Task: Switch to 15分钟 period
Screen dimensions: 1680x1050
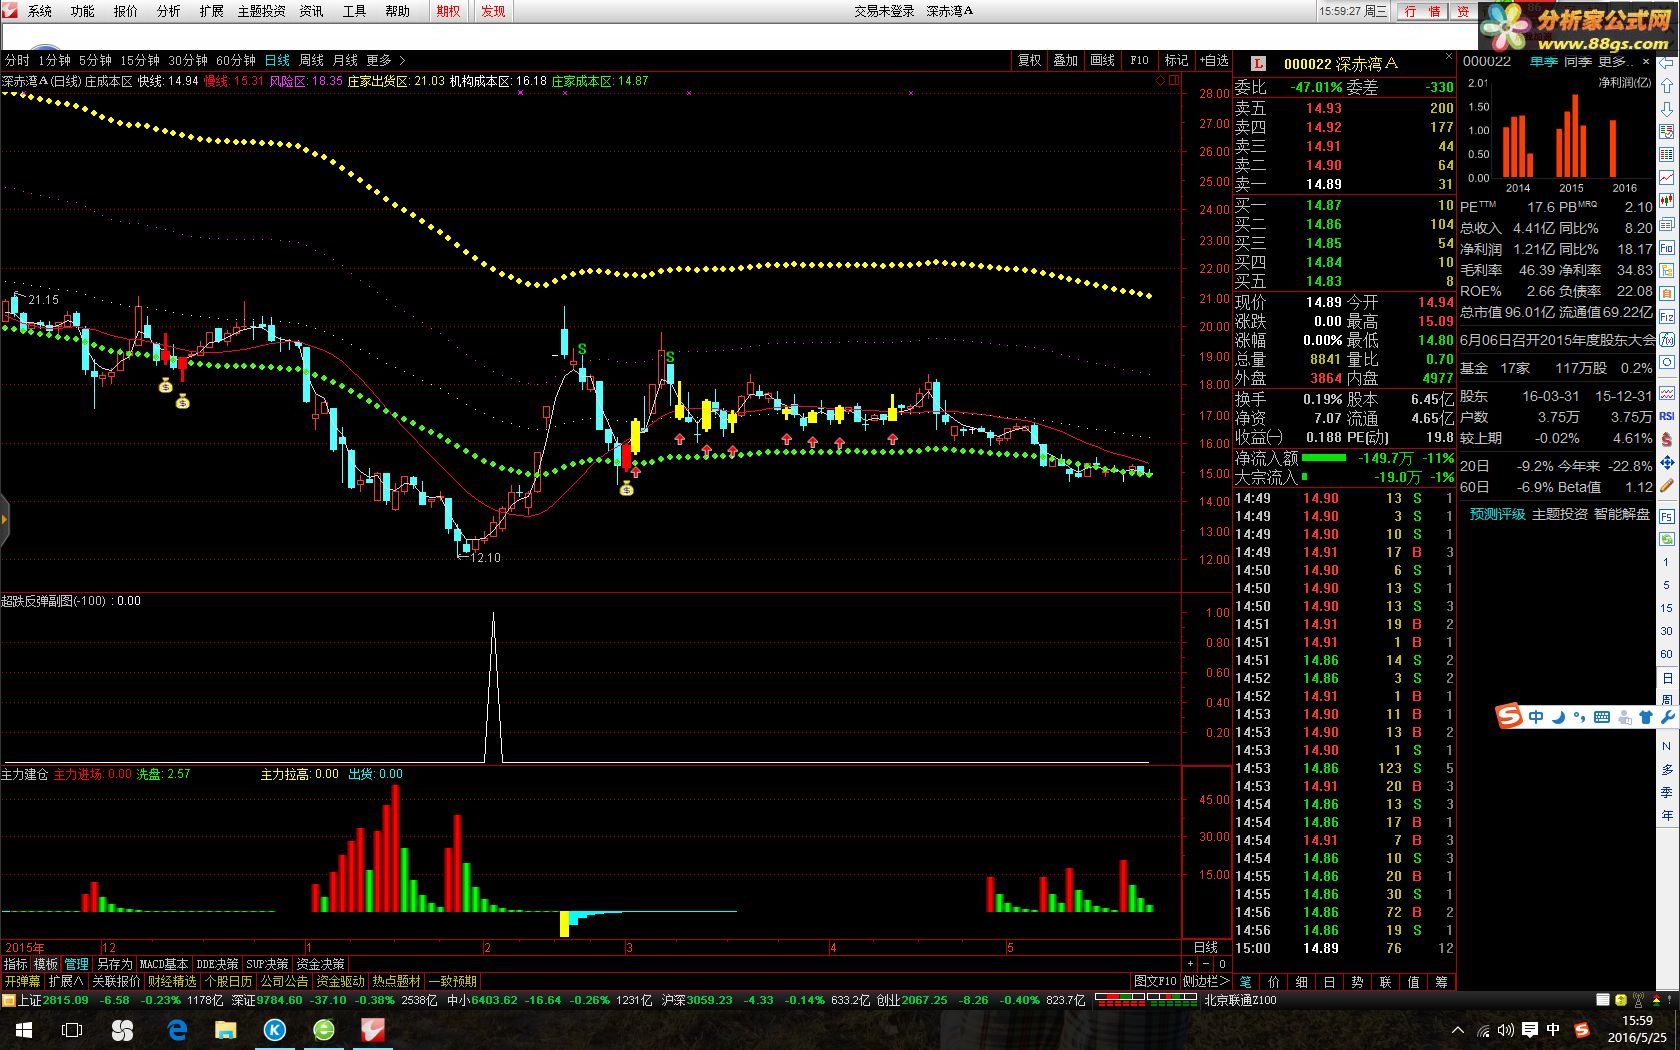Action: (140, 61)
